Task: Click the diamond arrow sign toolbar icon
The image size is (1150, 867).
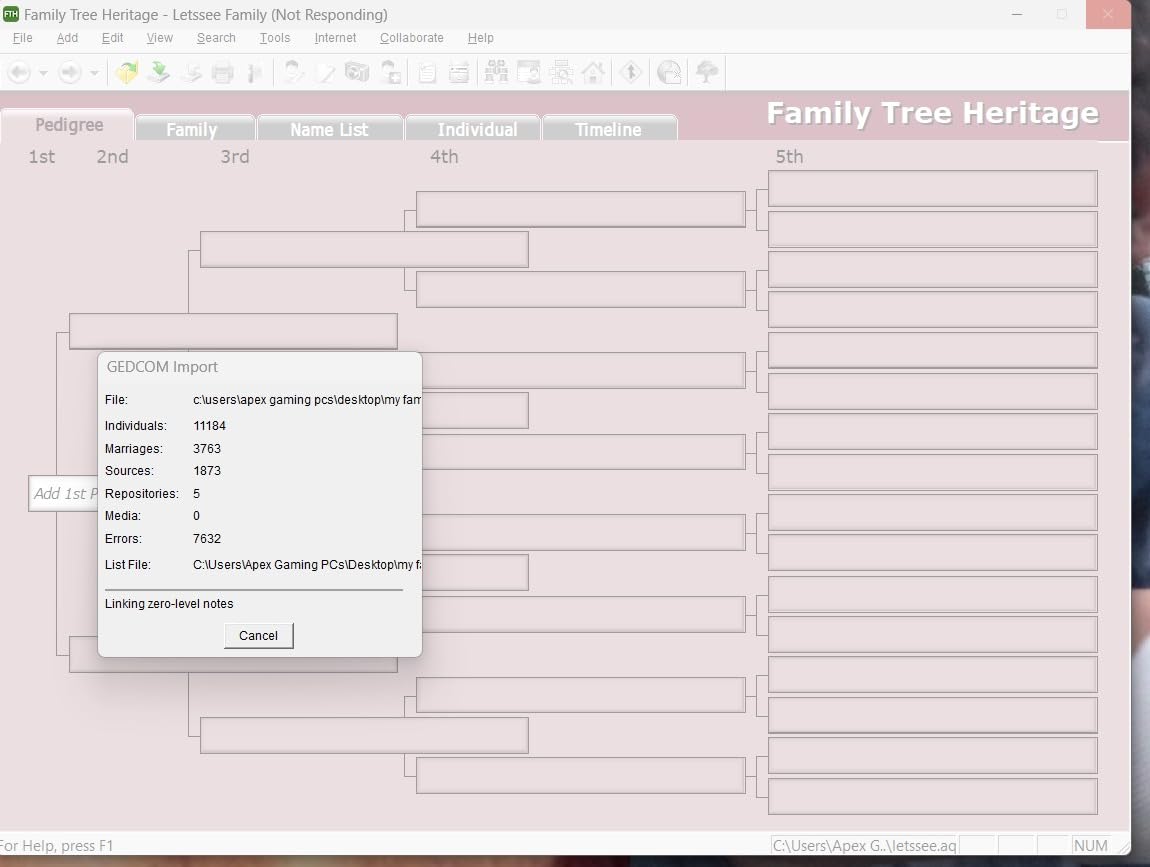Action: [x=631, y=72]
